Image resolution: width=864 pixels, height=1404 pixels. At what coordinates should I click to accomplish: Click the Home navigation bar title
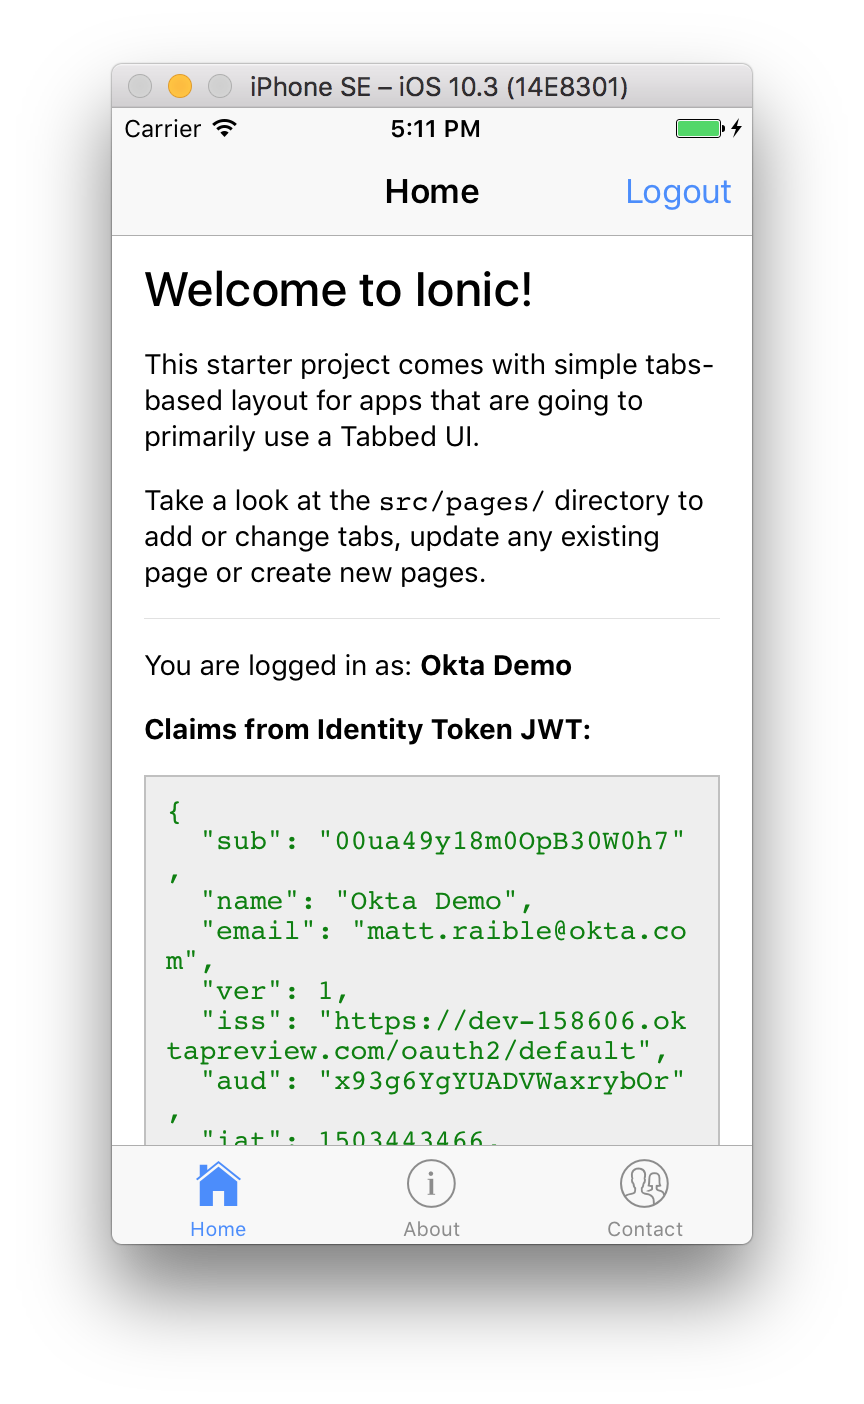(x=432, y=192)
